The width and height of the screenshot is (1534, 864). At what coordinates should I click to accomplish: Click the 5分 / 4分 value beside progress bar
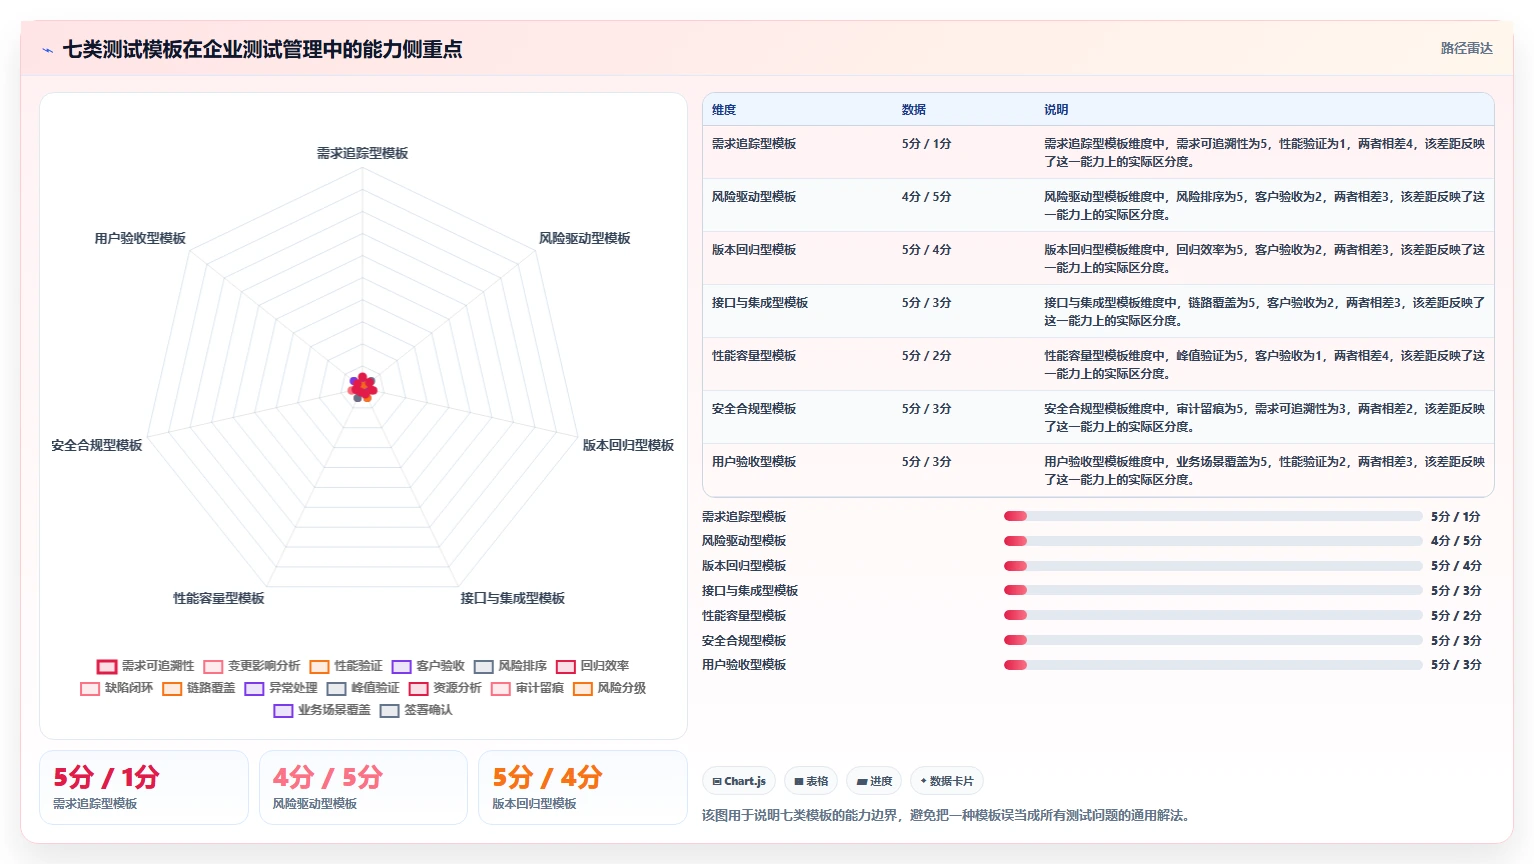(1456, 566)
